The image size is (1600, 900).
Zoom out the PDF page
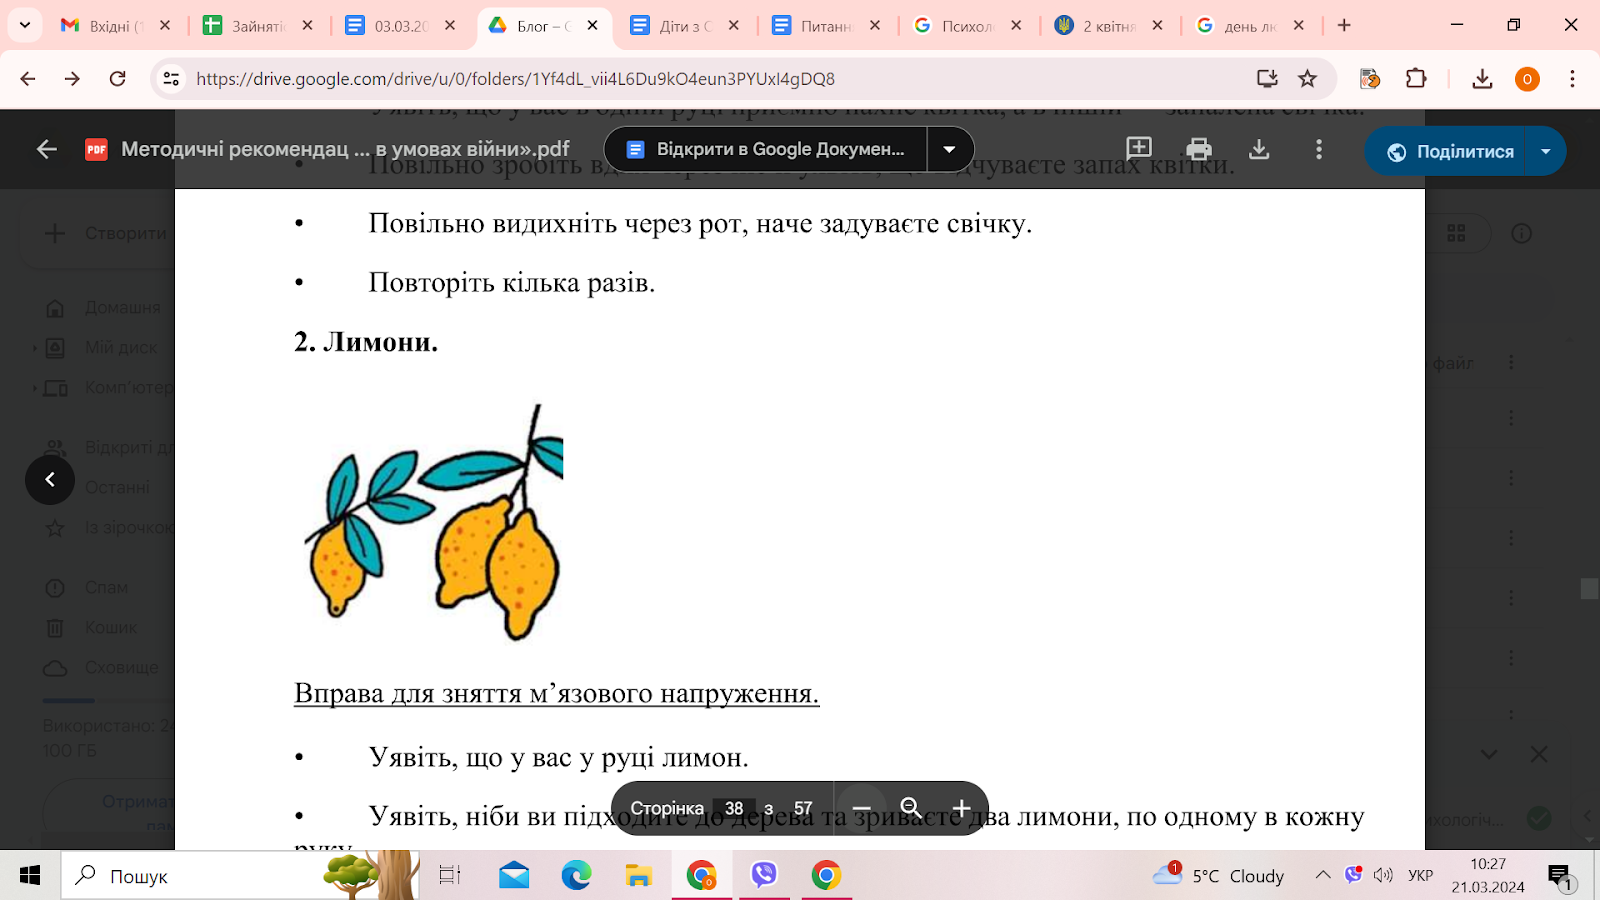[861, 808]
